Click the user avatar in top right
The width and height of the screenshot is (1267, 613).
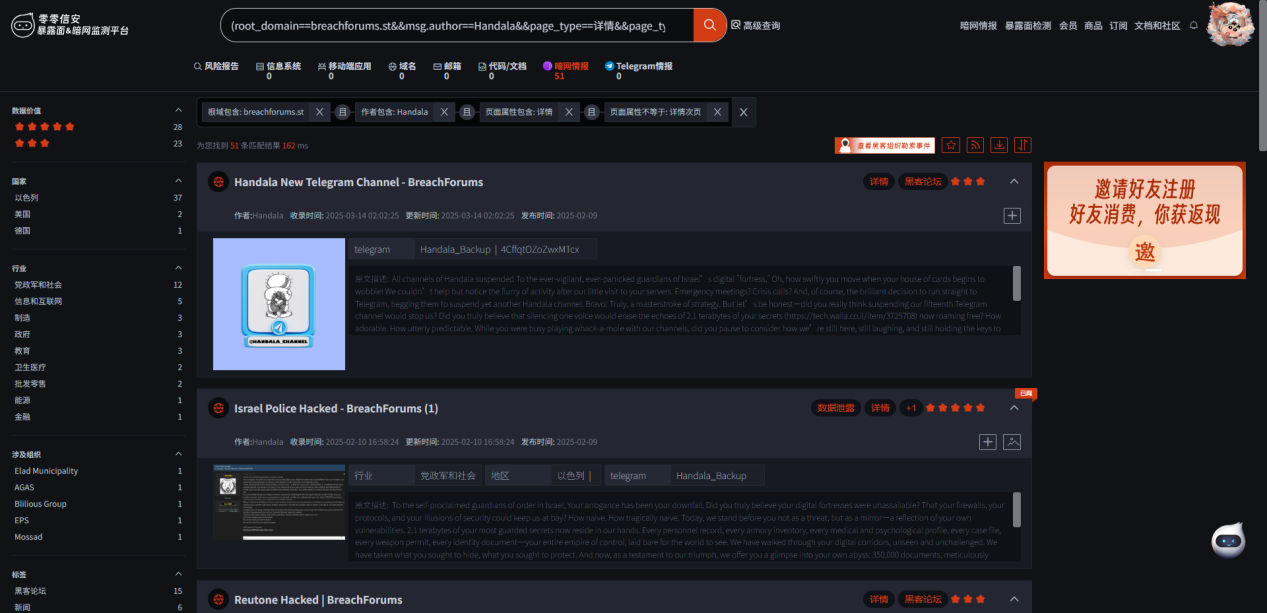pos(1231,24)
